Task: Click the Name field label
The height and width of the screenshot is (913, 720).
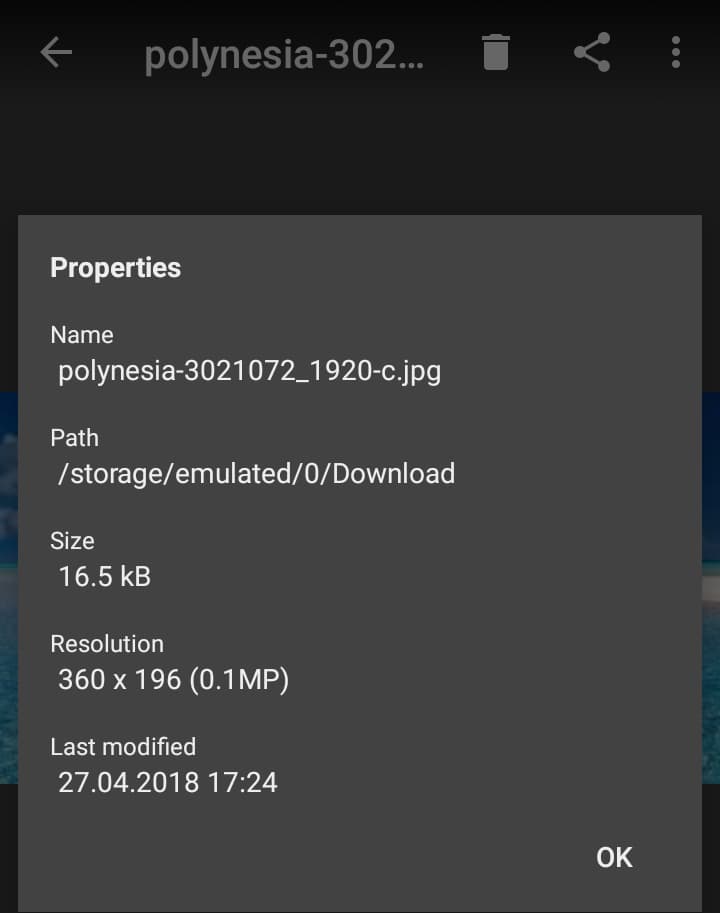Action: 82,335
